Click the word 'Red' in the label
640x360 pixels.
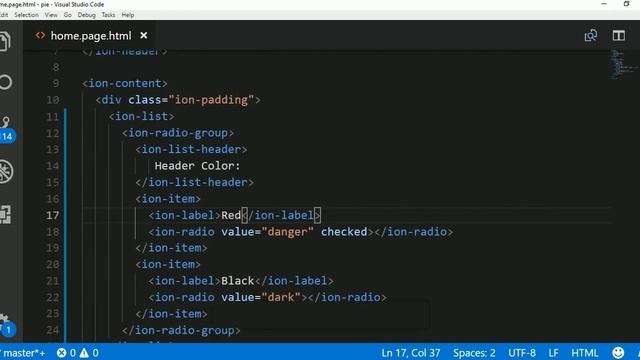click(231, 215)
